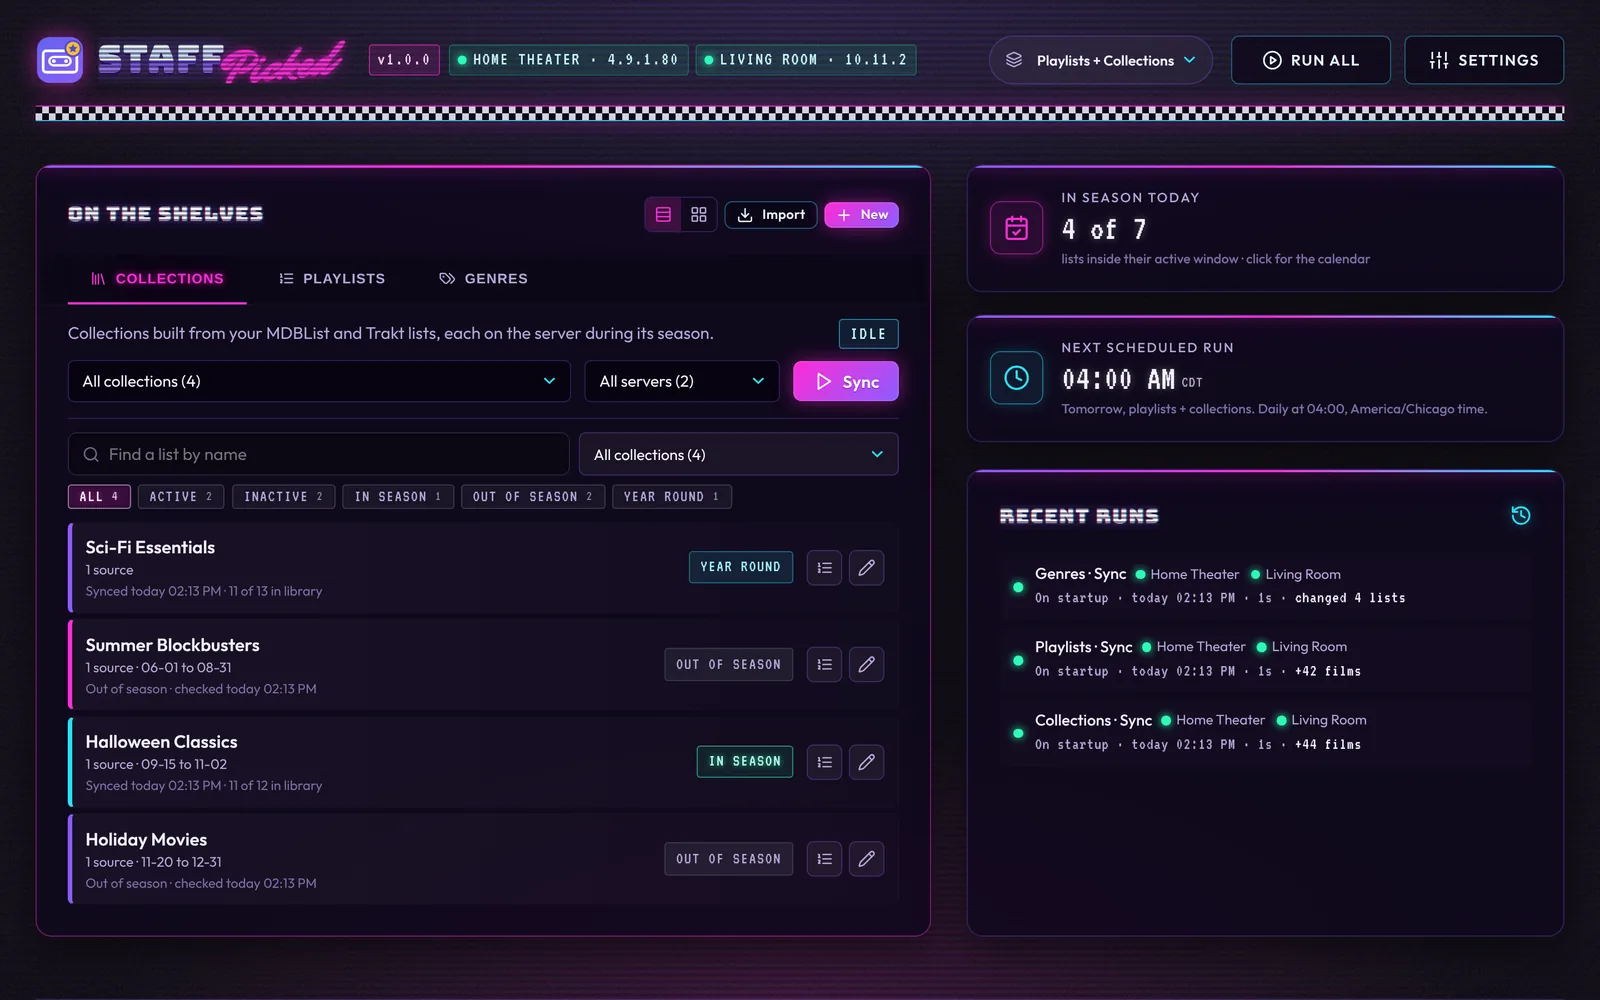
Task: Switch to the Genres tab
Action: coord(484,279)
